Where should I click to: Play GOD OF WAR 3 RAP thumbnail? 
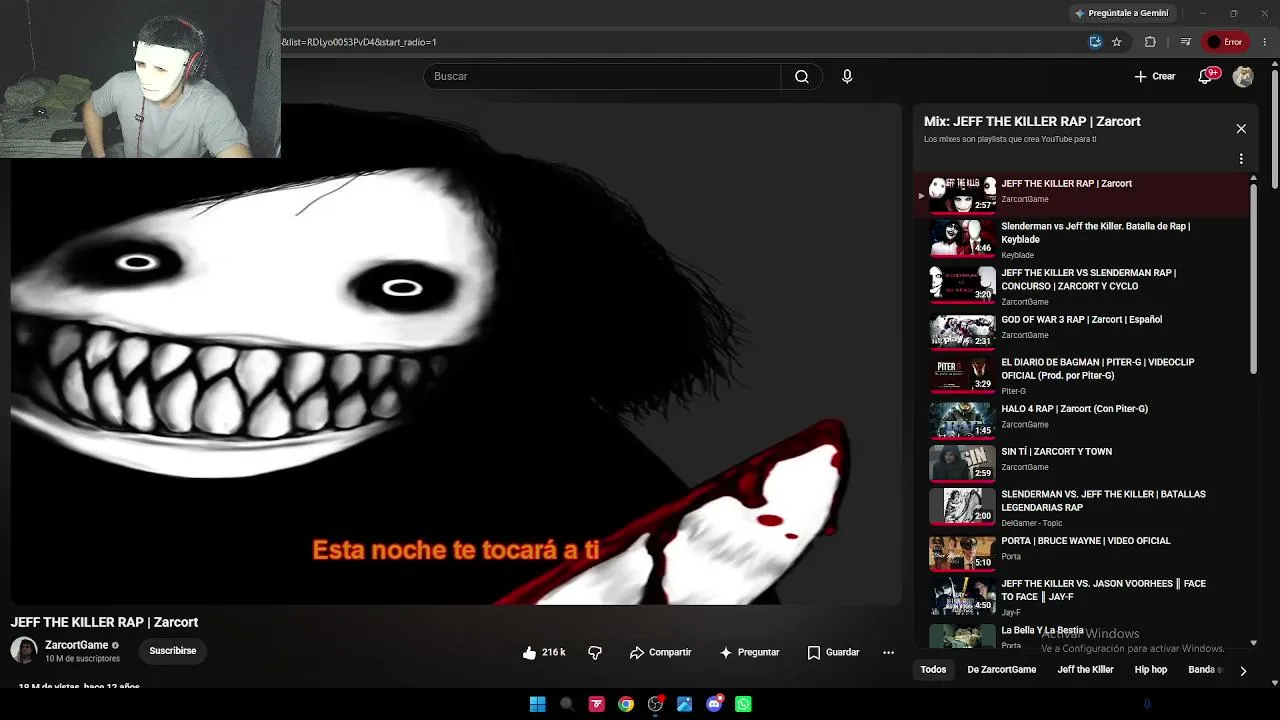coord(962,330)
